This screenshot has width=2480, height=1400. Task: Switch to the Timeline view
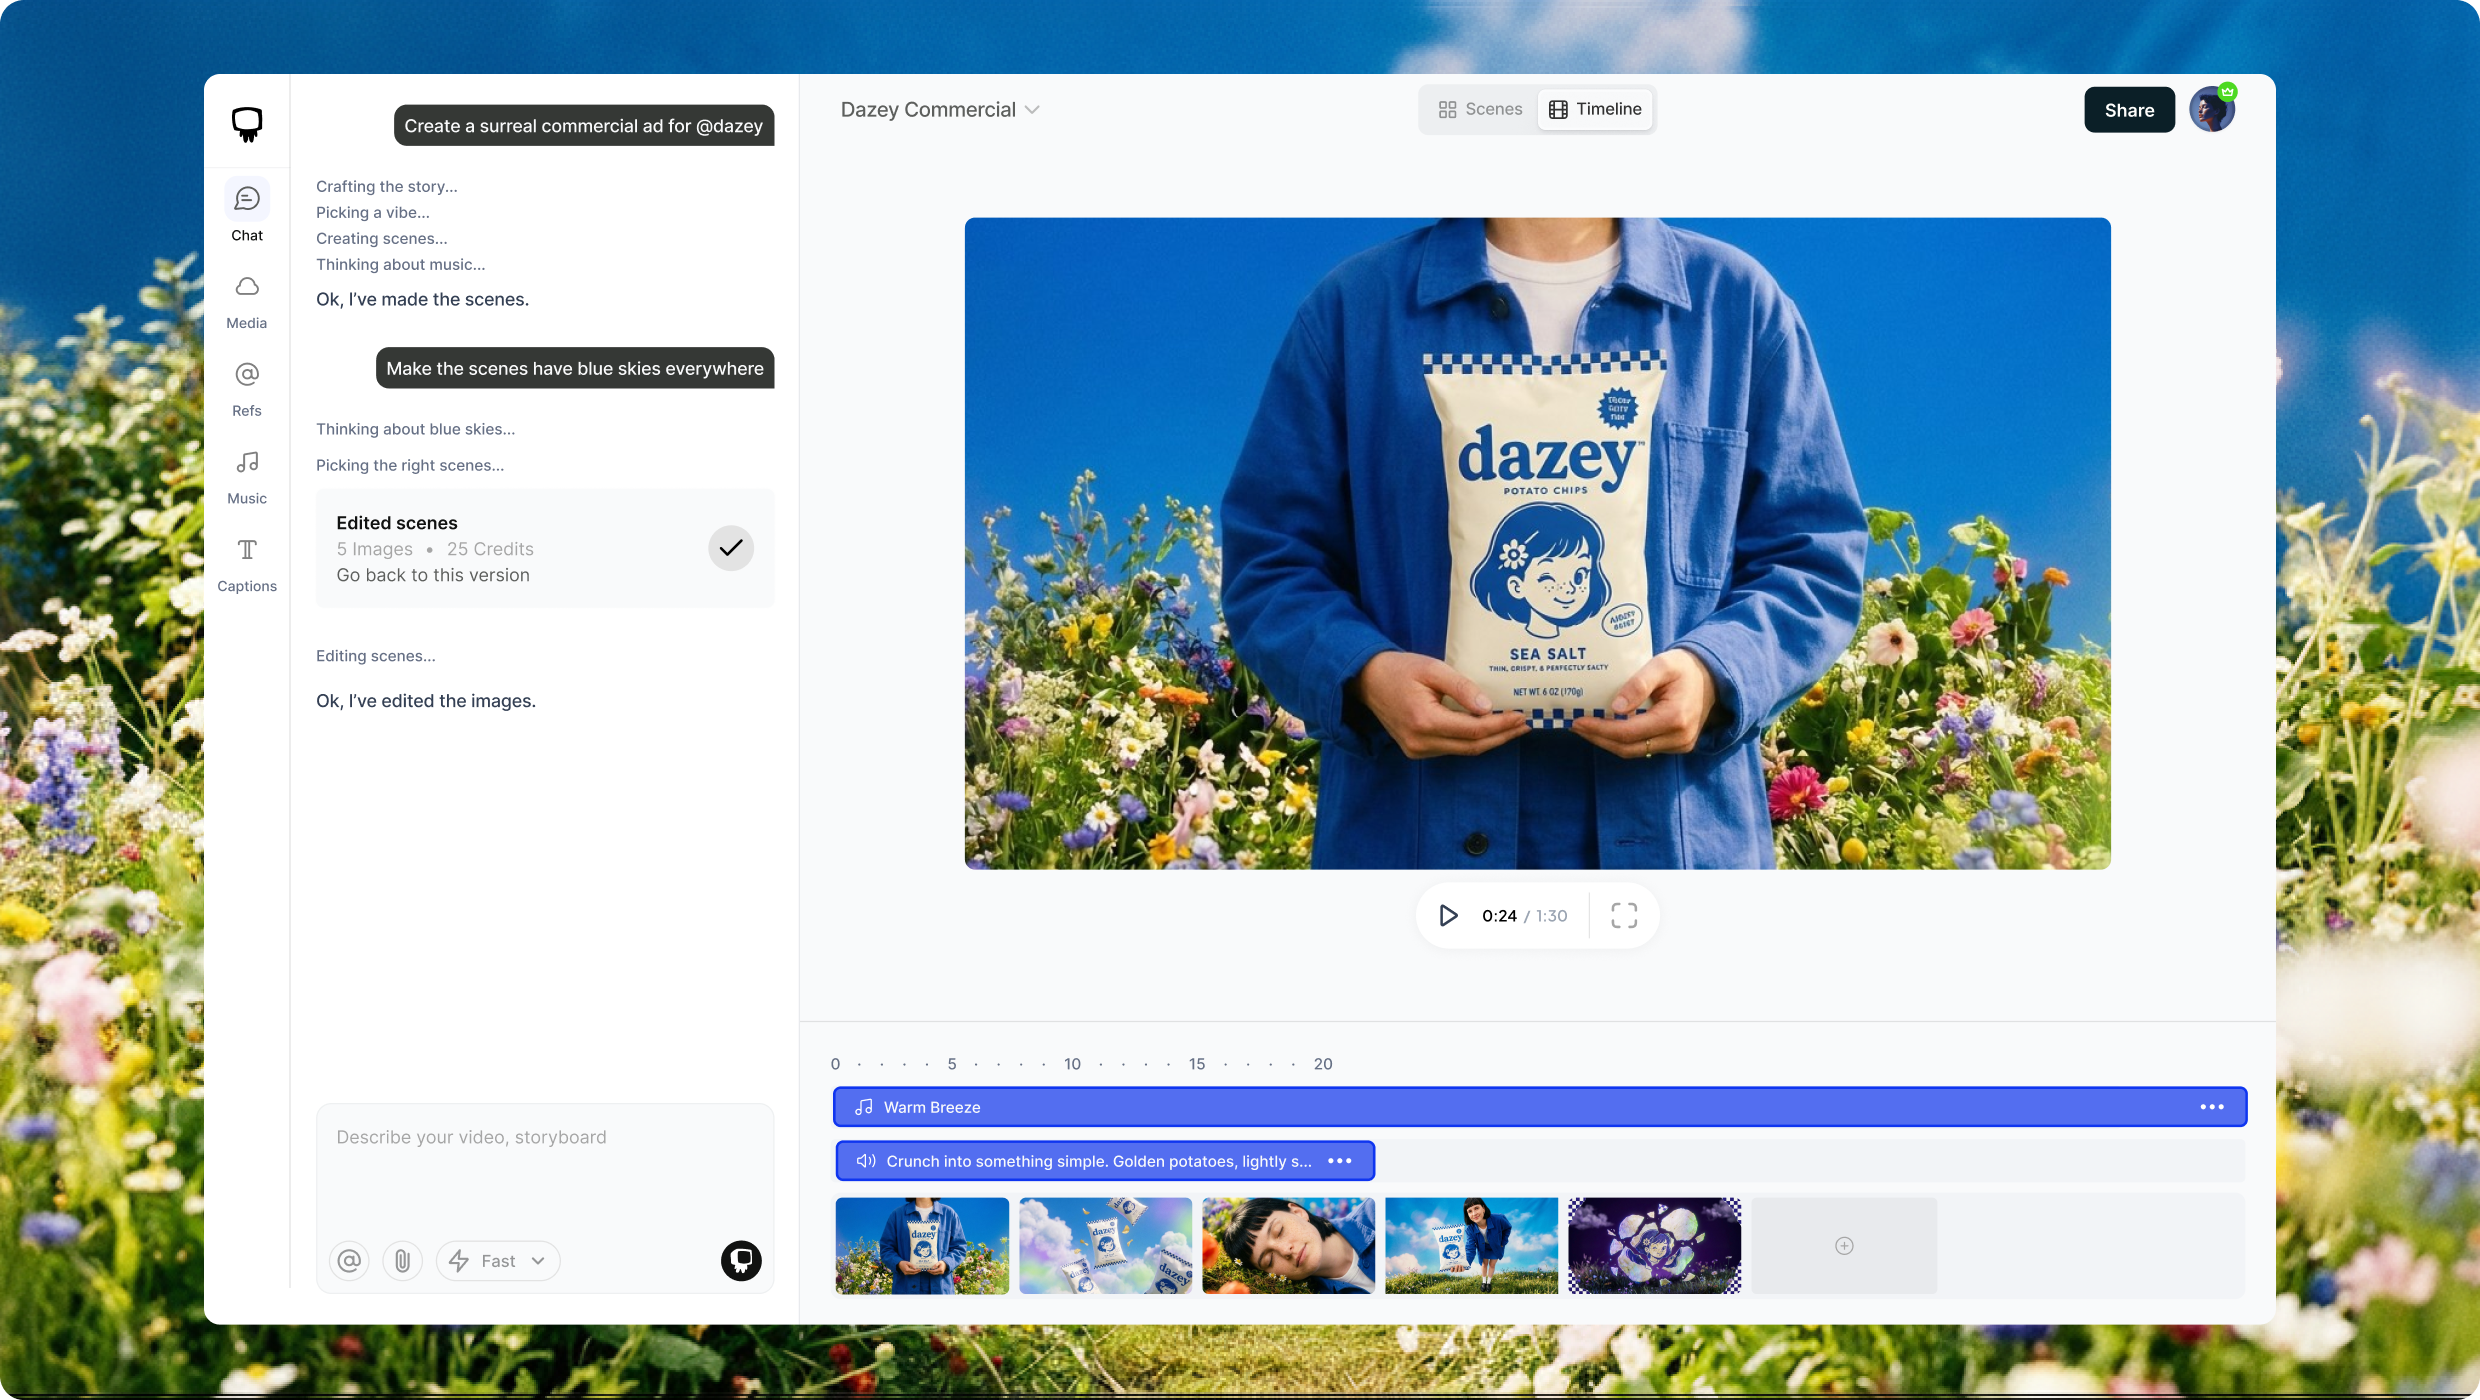coord(1595,109)
